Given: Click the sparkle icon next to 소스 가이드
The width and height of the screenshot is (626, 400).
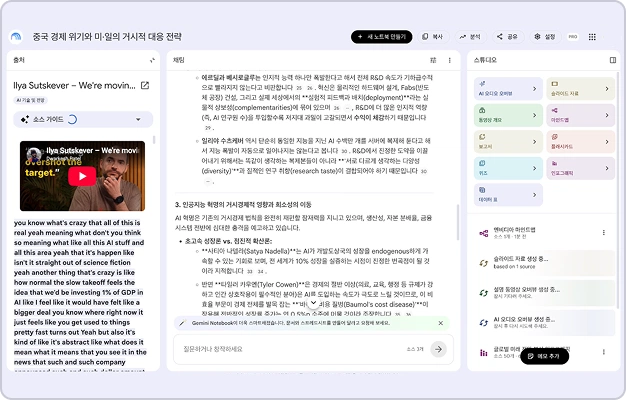Looking at the screenshot, I should 25,119.
